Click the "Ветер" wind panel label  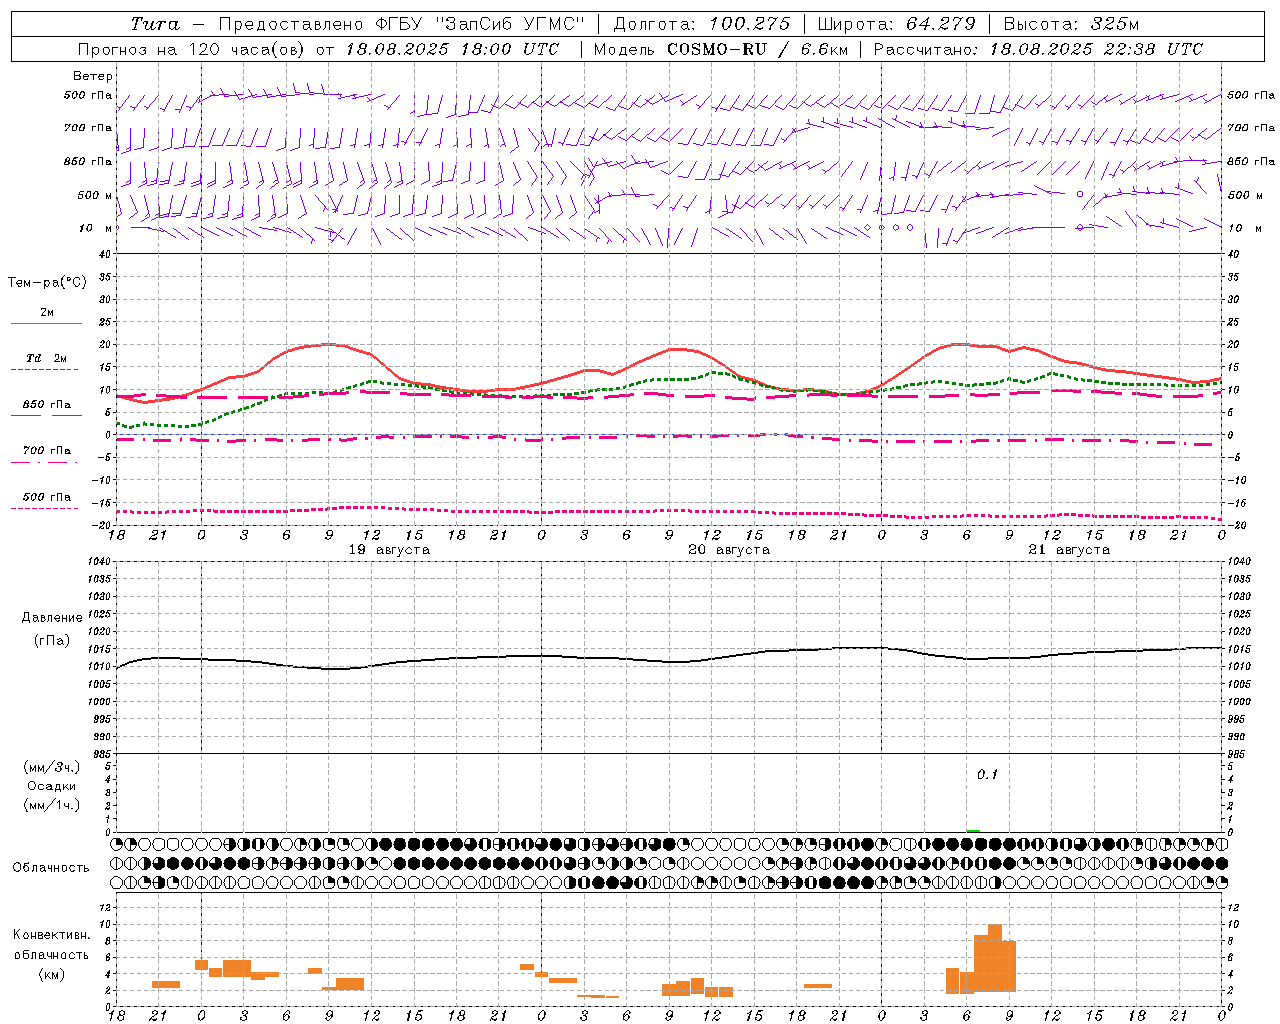tap(93, 76)
